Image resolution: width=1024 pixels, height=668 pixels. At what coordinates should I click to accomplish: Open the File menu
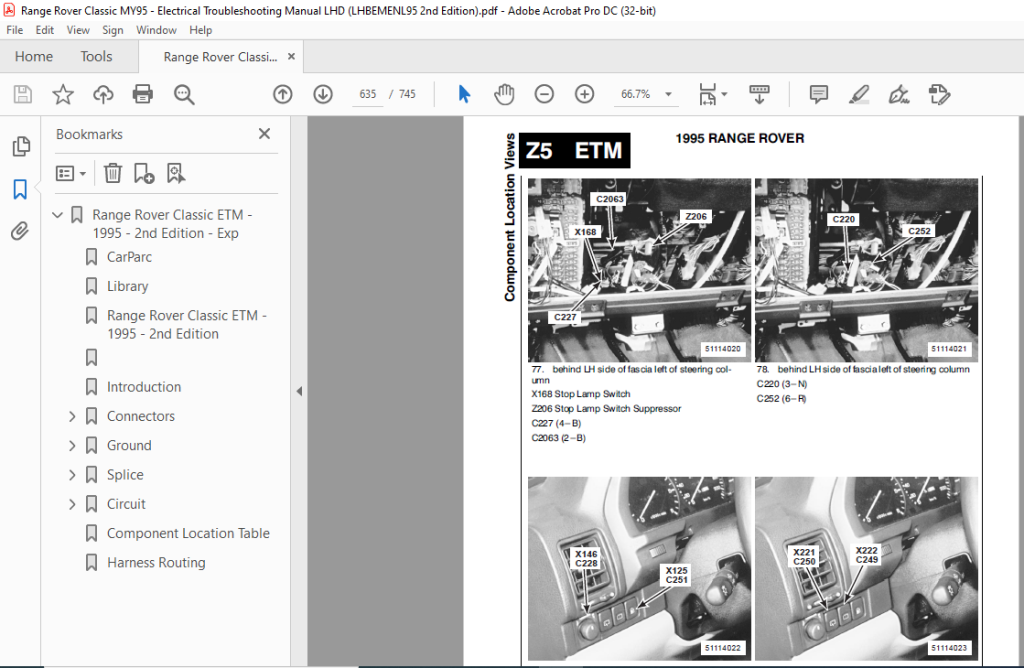pyautogui.click(x=14, y=30)
